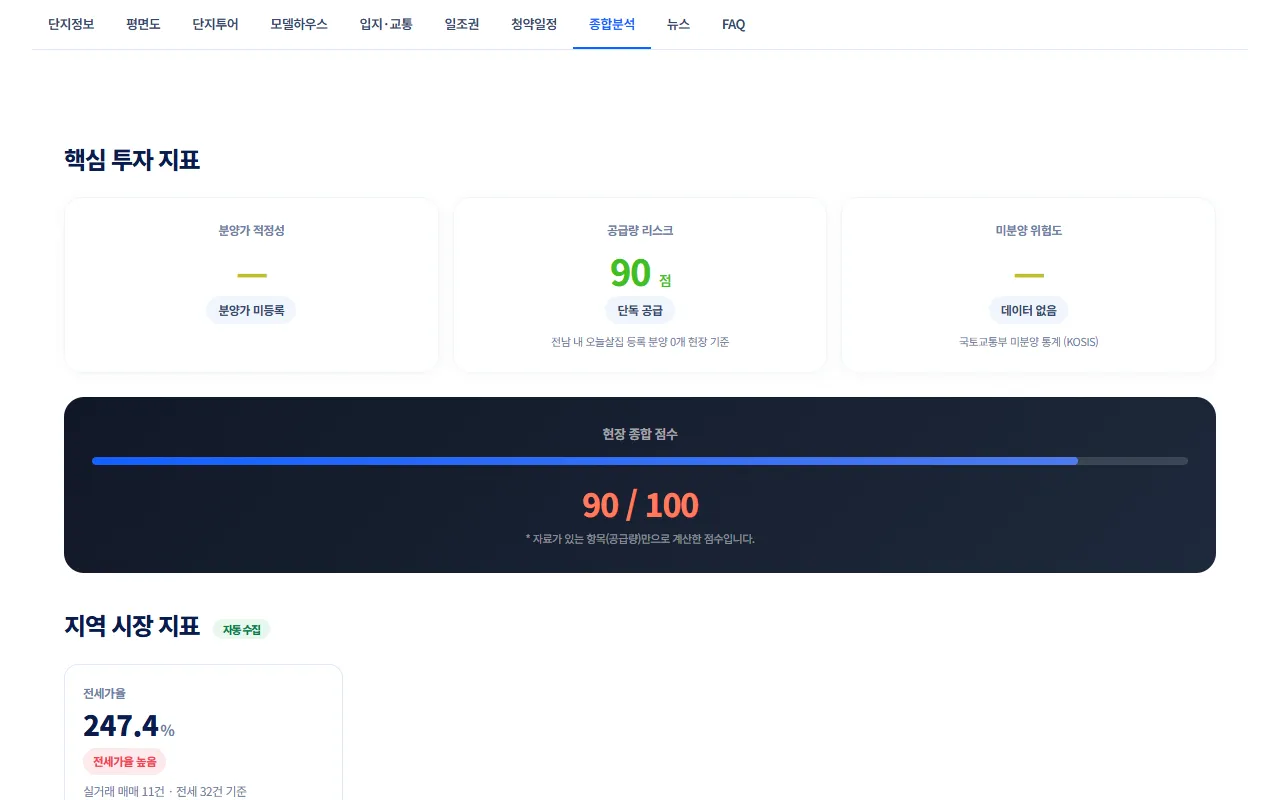The image size is (1280, 800).
Task: Open the 단지정보 tab
Action: (71, 24)
